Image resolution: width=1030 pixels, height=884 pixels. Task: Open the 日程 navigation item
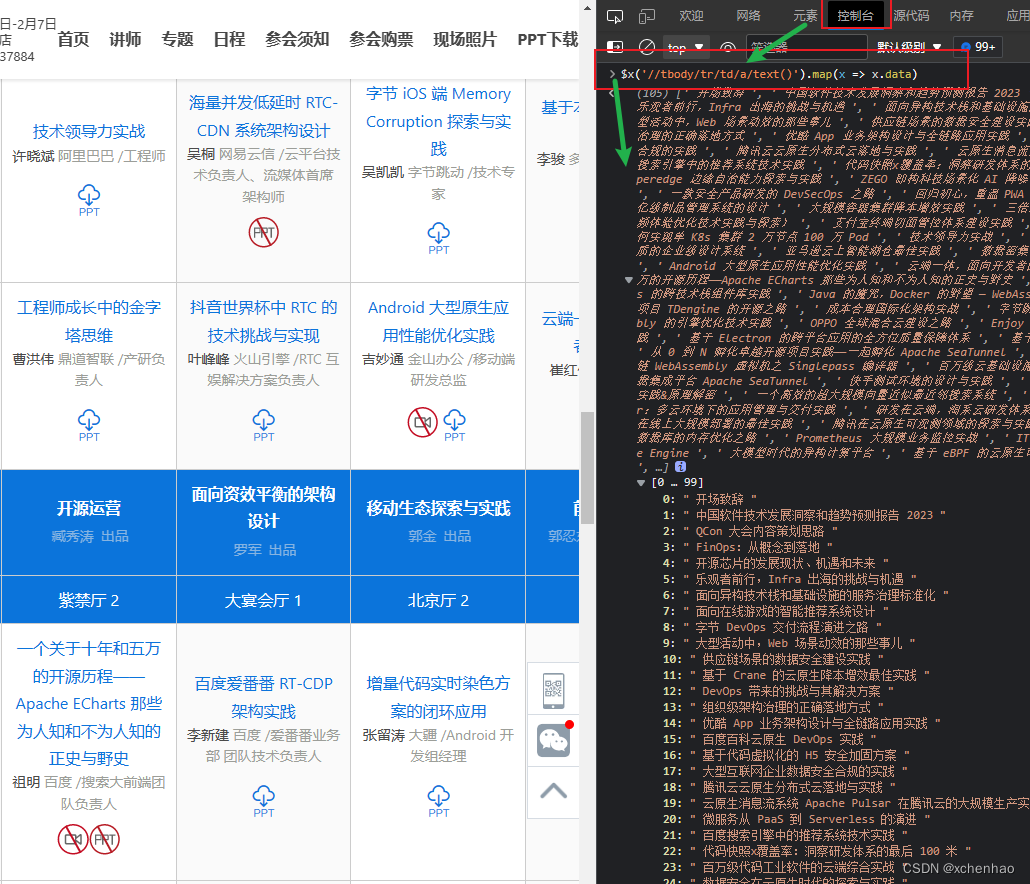click(229, 39)
